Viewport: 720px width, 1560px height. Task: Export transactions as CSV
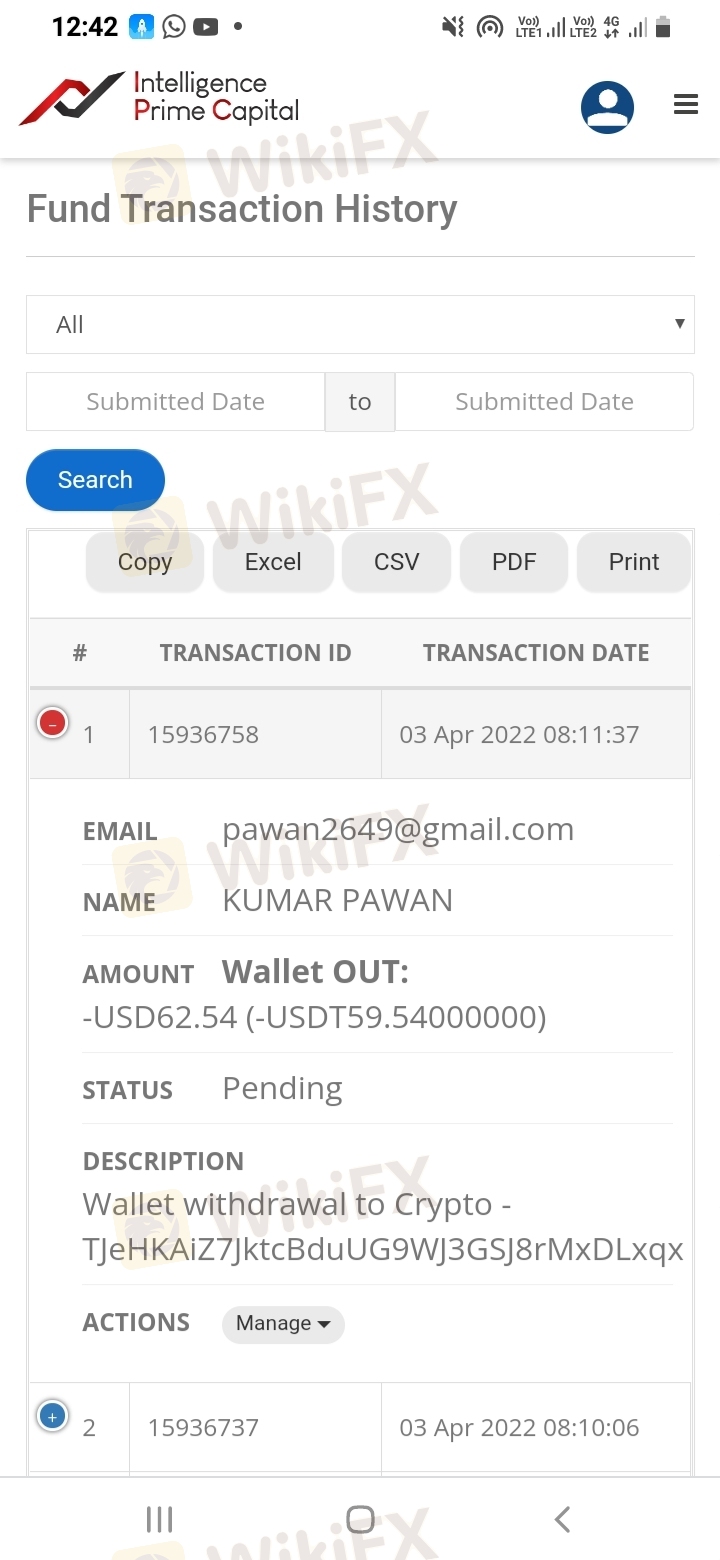click(x=397, y=562)
